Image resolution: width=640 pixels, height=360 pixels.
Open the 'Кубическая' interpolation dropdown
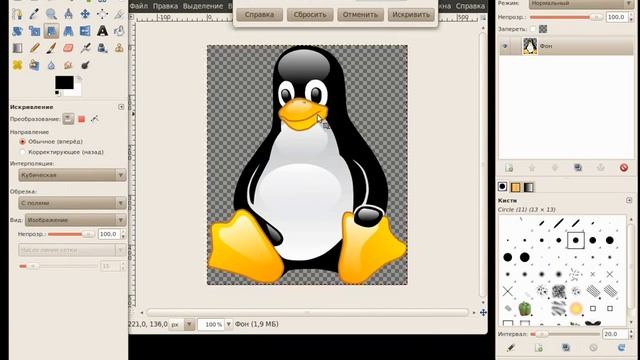point(72,175)
